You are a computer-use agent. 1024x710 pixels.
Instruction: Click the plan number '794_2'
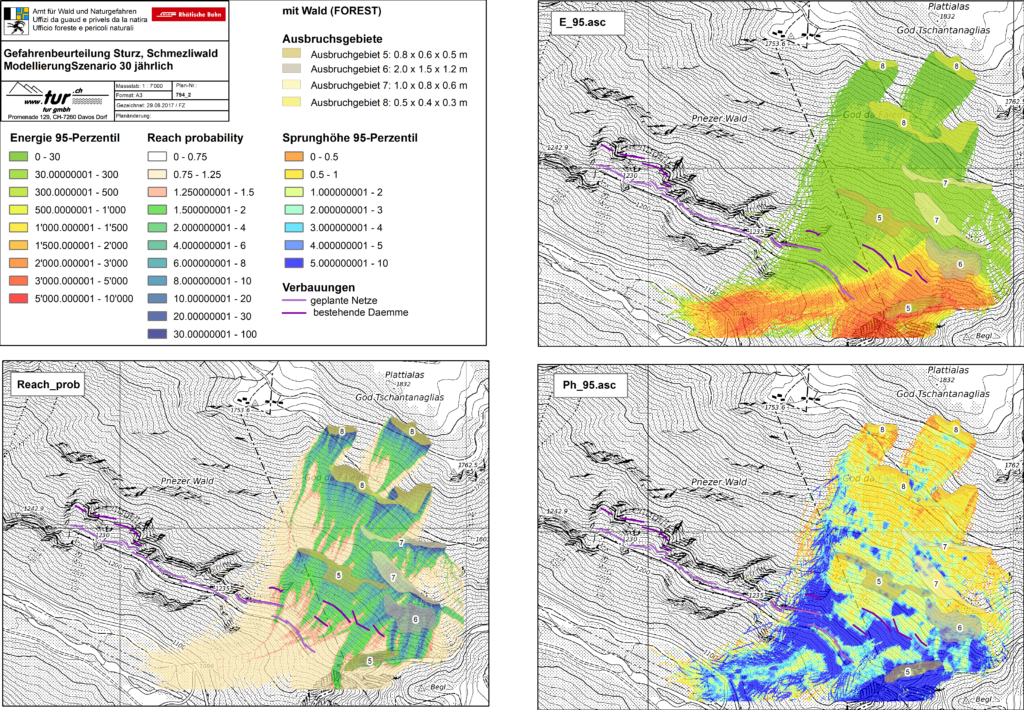click(185, 95)
